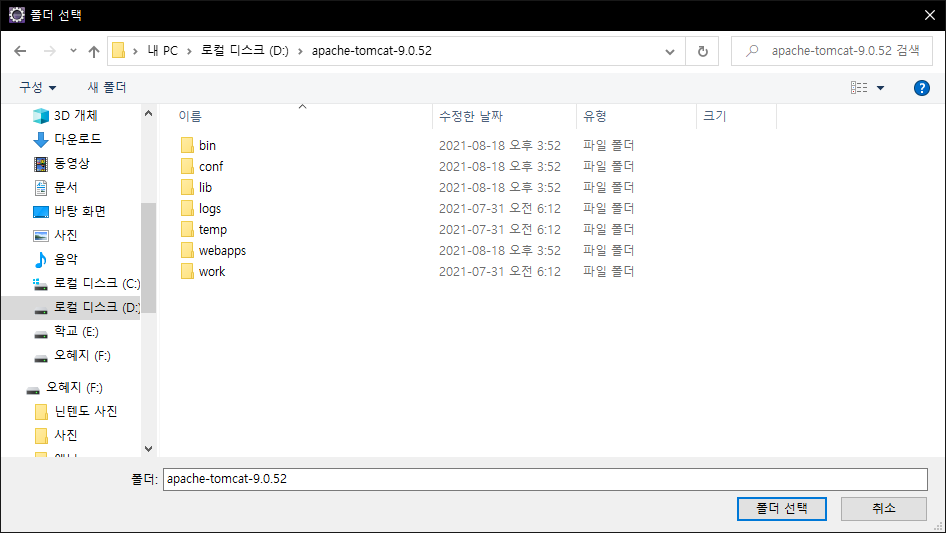Click the 음악 music note icon
This screenshot has width=946, height=533.
(x=40, y=260)
